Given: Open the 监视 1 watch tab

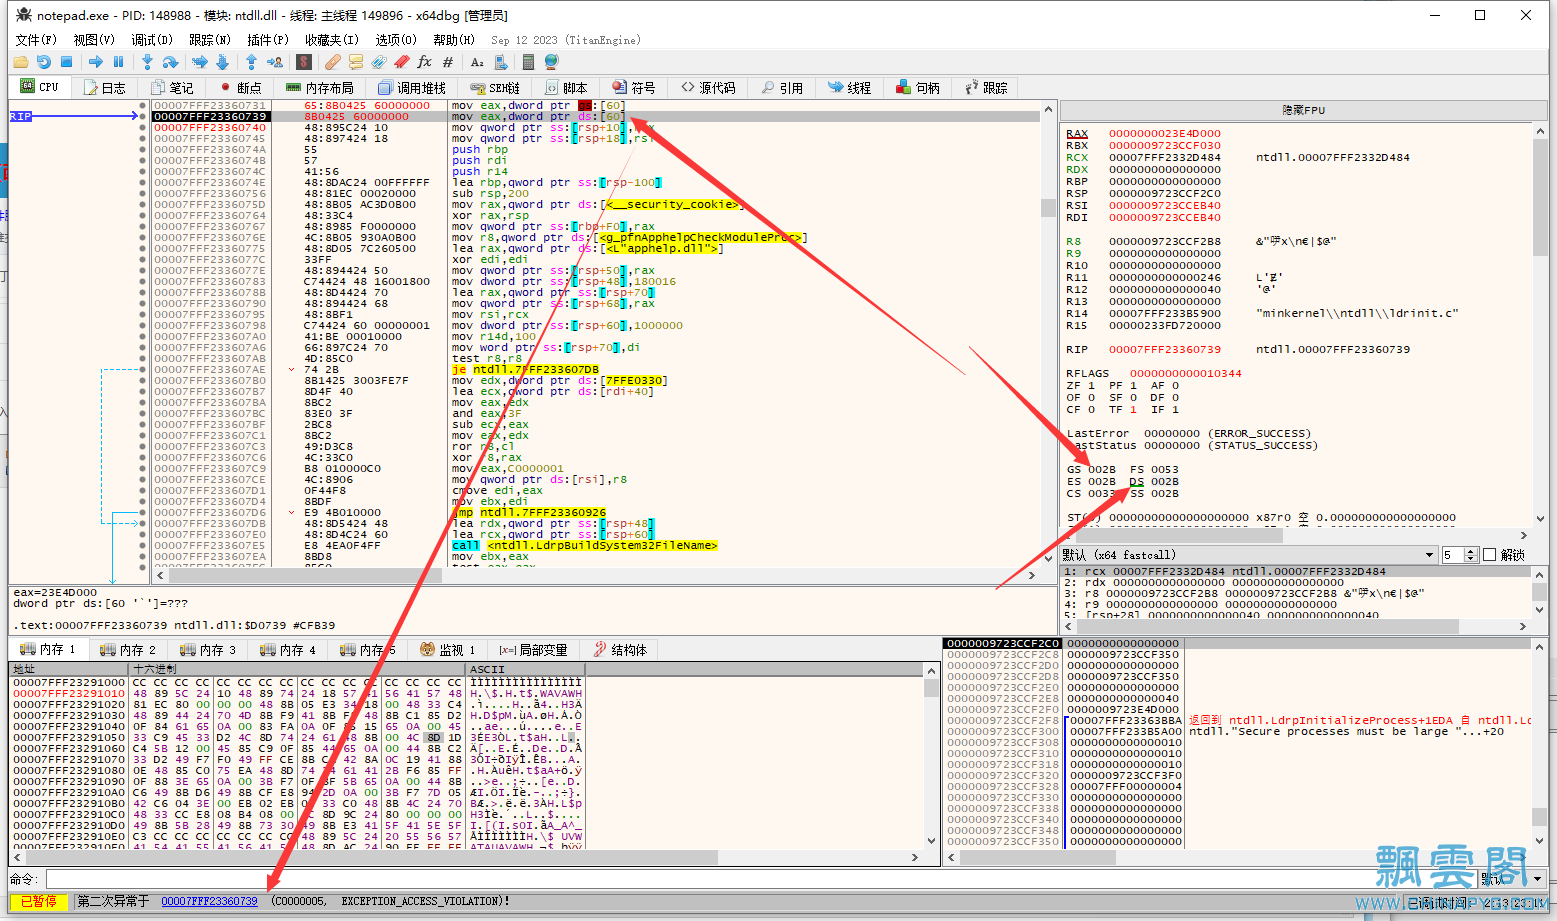Looking at the screenshot, I should 448,650.
